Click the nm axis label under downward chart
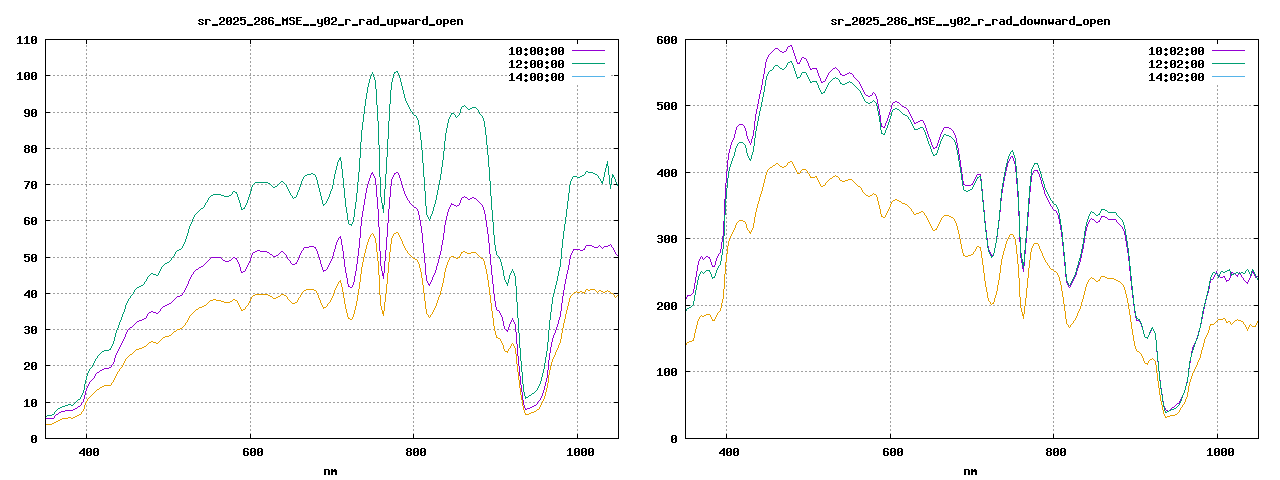This screenshot has height=480, width=1280. click(970, 470)
